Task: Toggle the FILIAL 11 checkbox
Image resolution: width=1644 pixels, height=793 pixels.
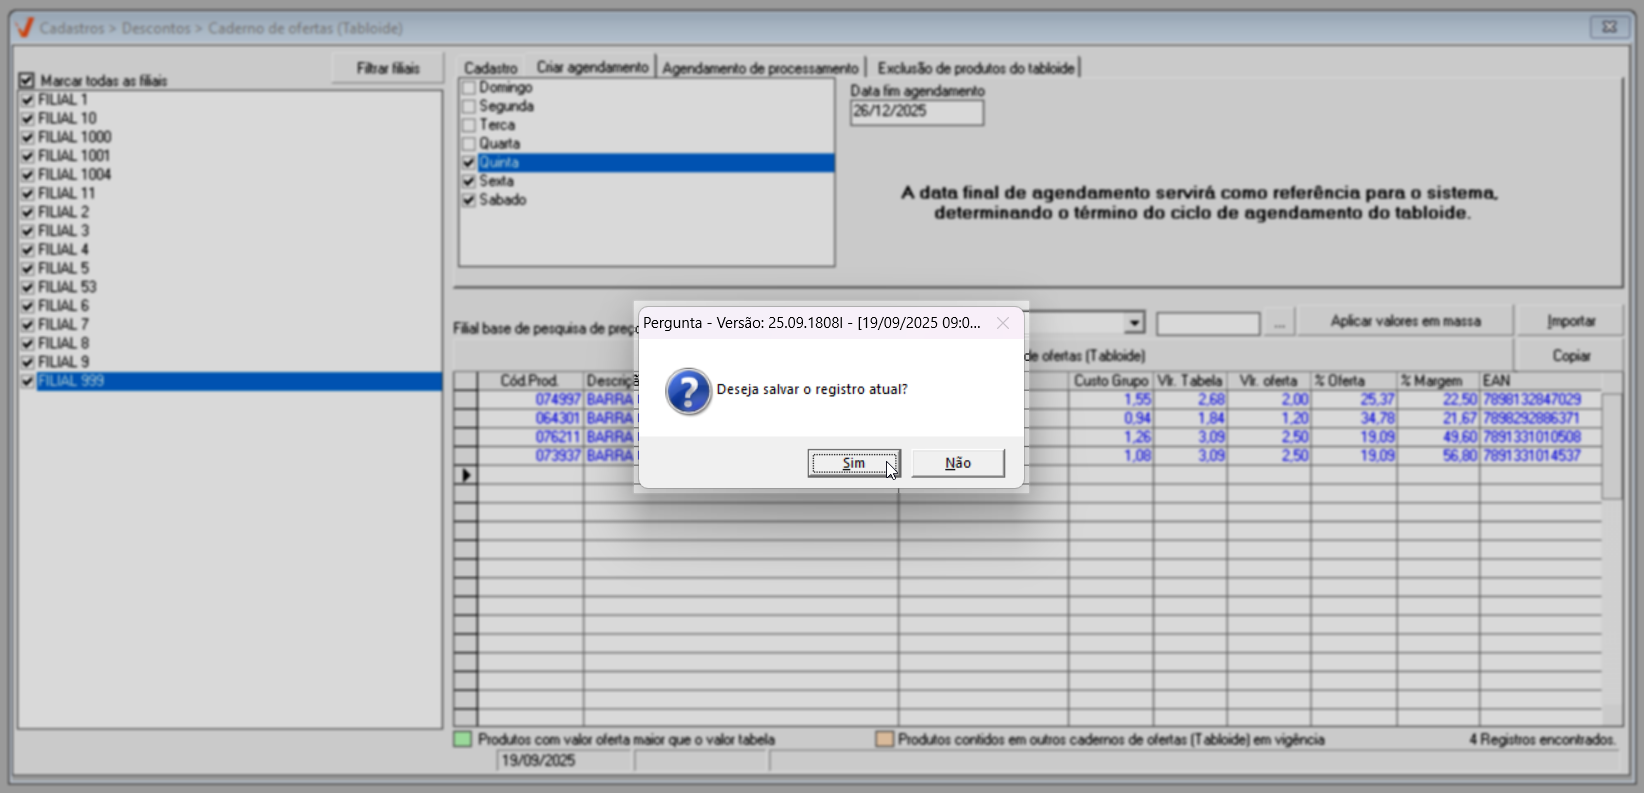Action: click(x=27, y=193)
